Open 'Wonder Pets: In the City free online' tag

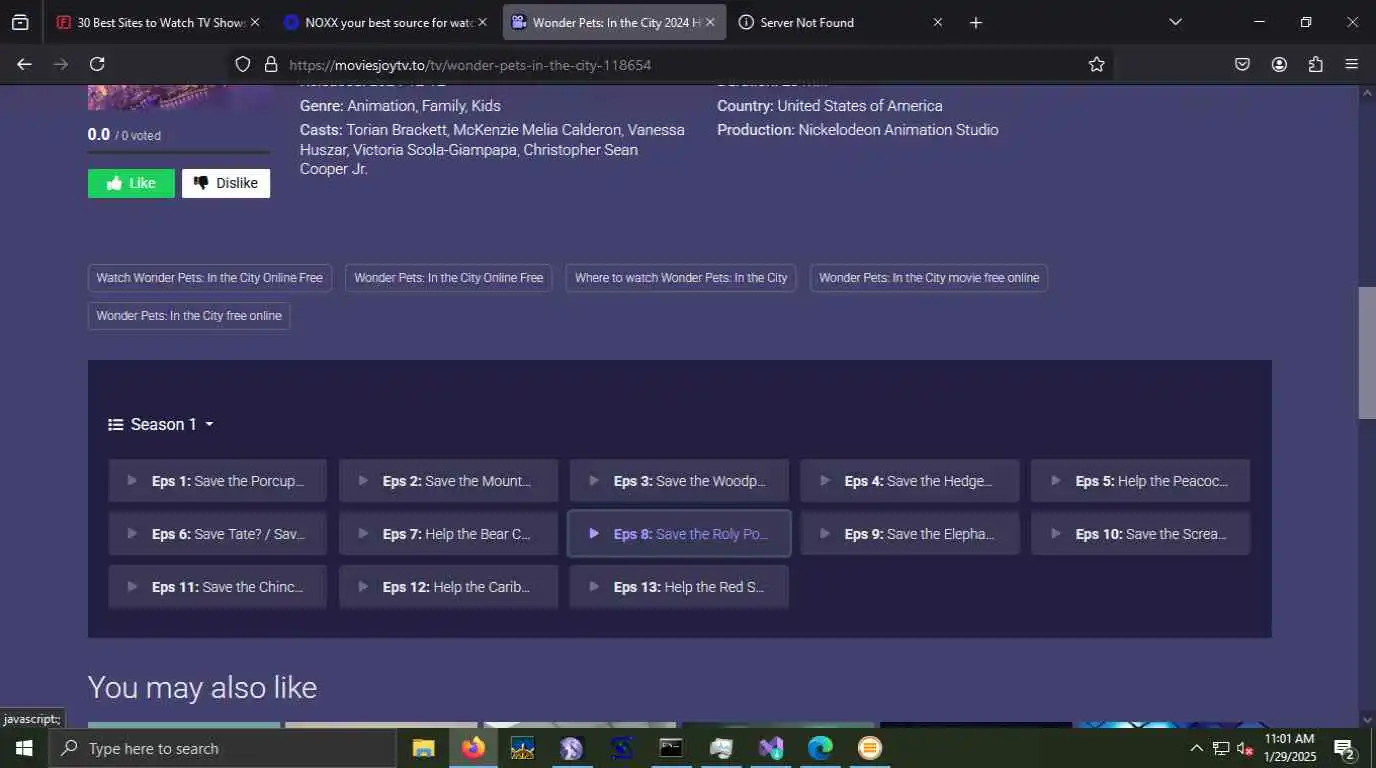189,316
